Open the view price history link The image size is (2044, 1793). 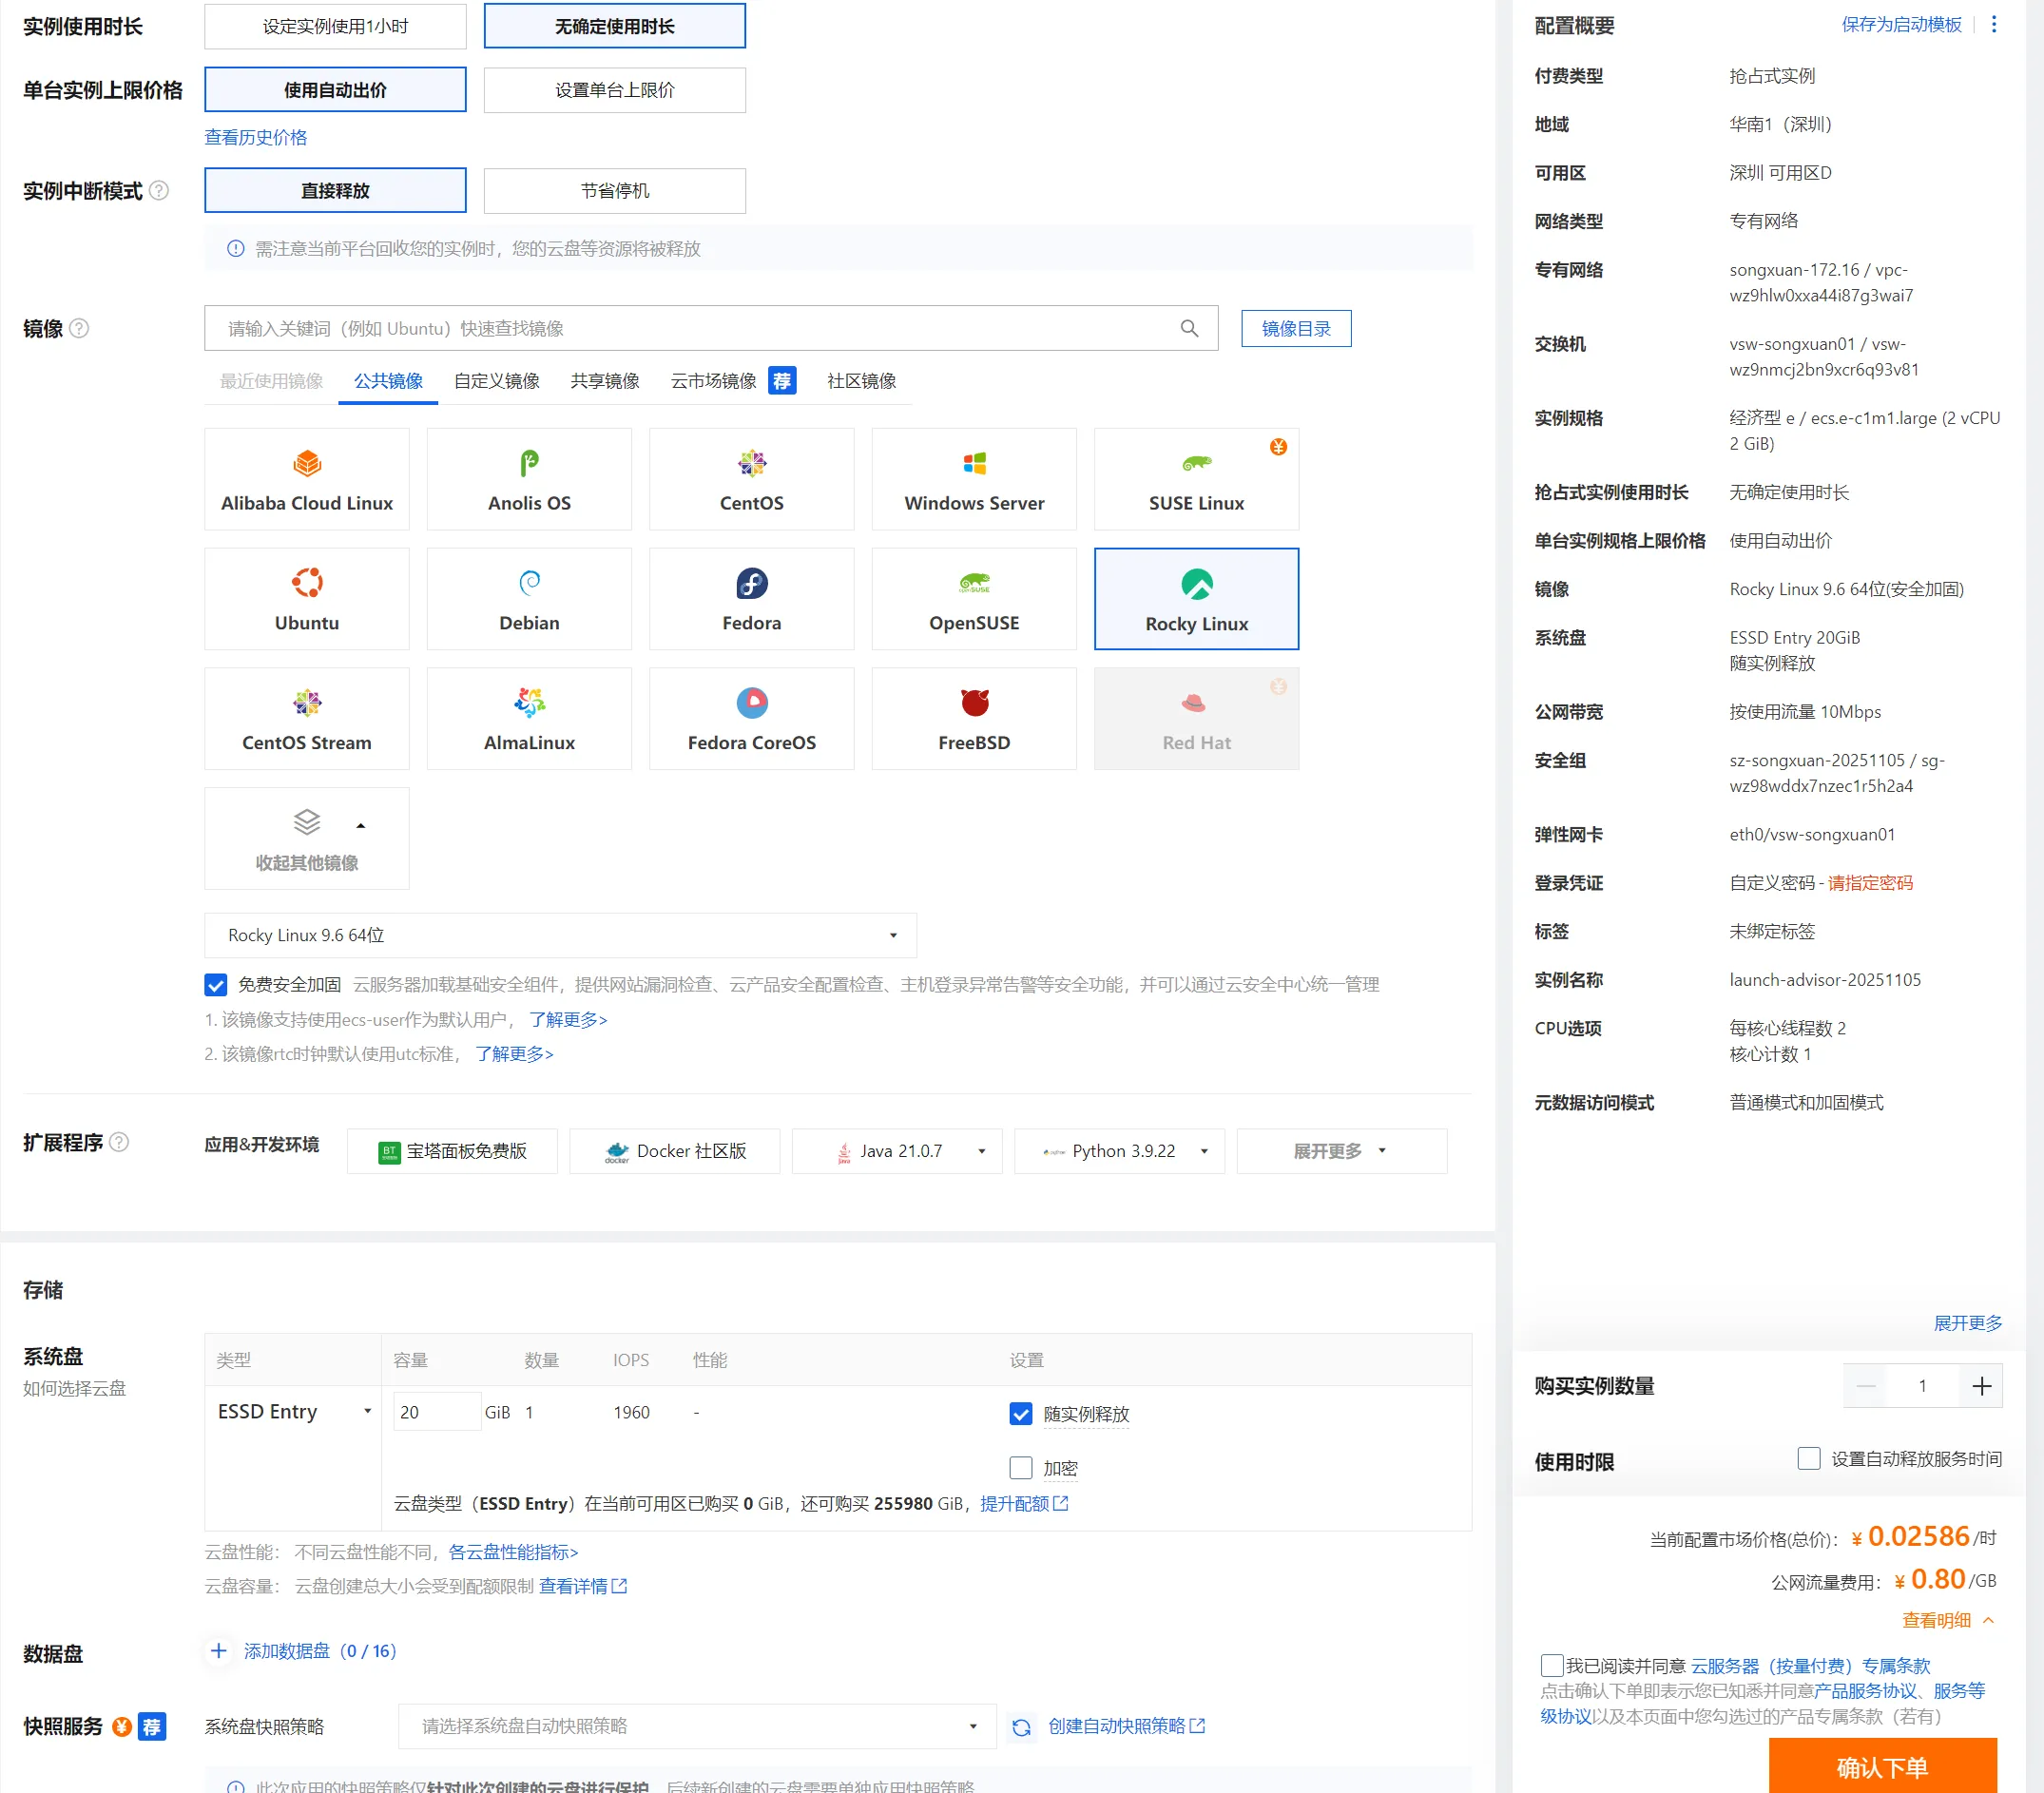coord(255,137)
